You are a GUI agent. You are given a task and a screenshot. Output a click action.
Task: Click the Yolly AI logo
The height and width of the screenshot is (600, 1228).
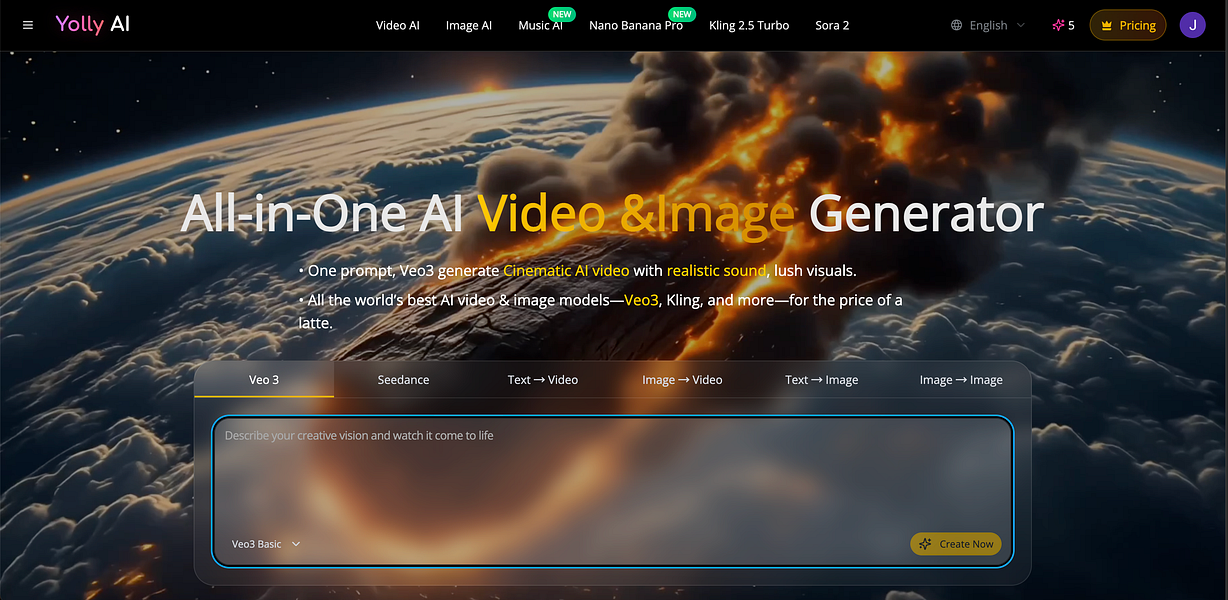click(93, 24)
